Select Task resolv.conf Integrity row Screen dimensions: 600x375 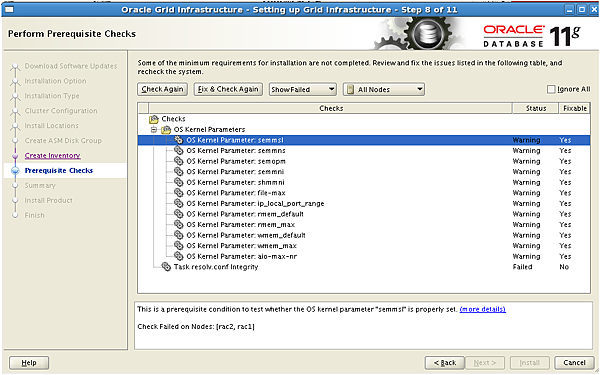click(364, 266)
